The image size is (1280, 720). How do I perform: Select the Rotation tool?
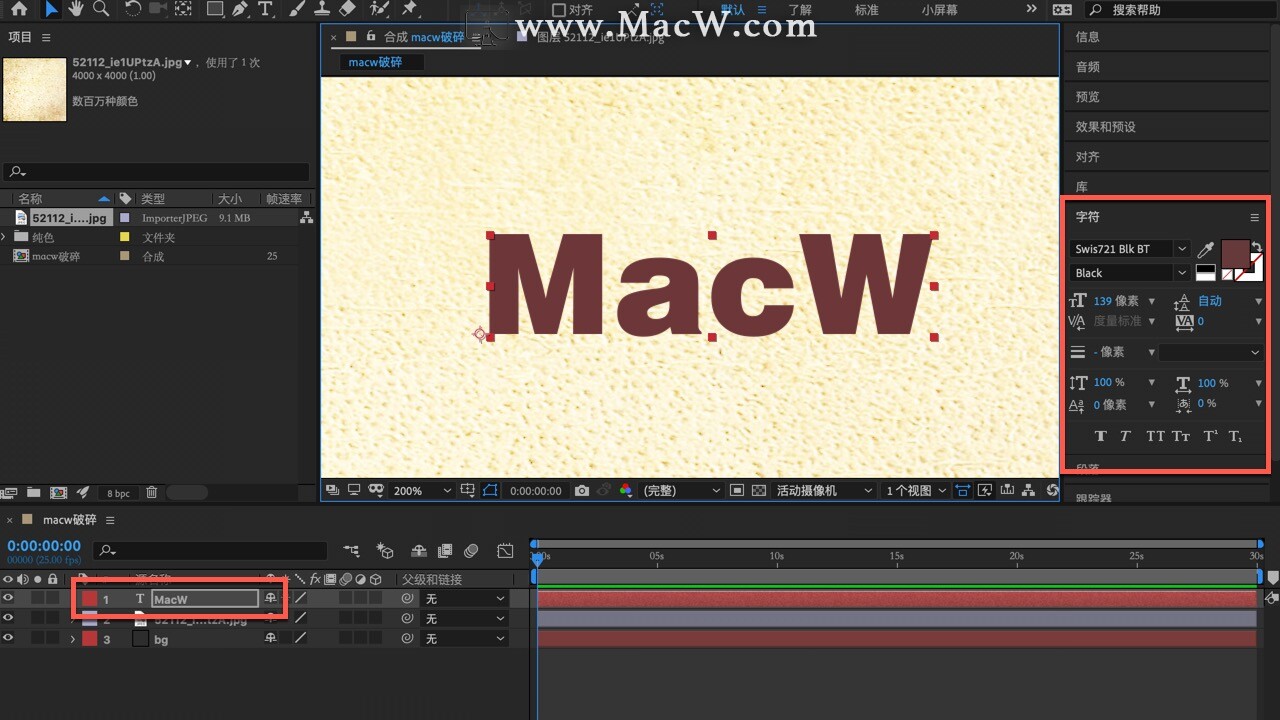[133, 9]
